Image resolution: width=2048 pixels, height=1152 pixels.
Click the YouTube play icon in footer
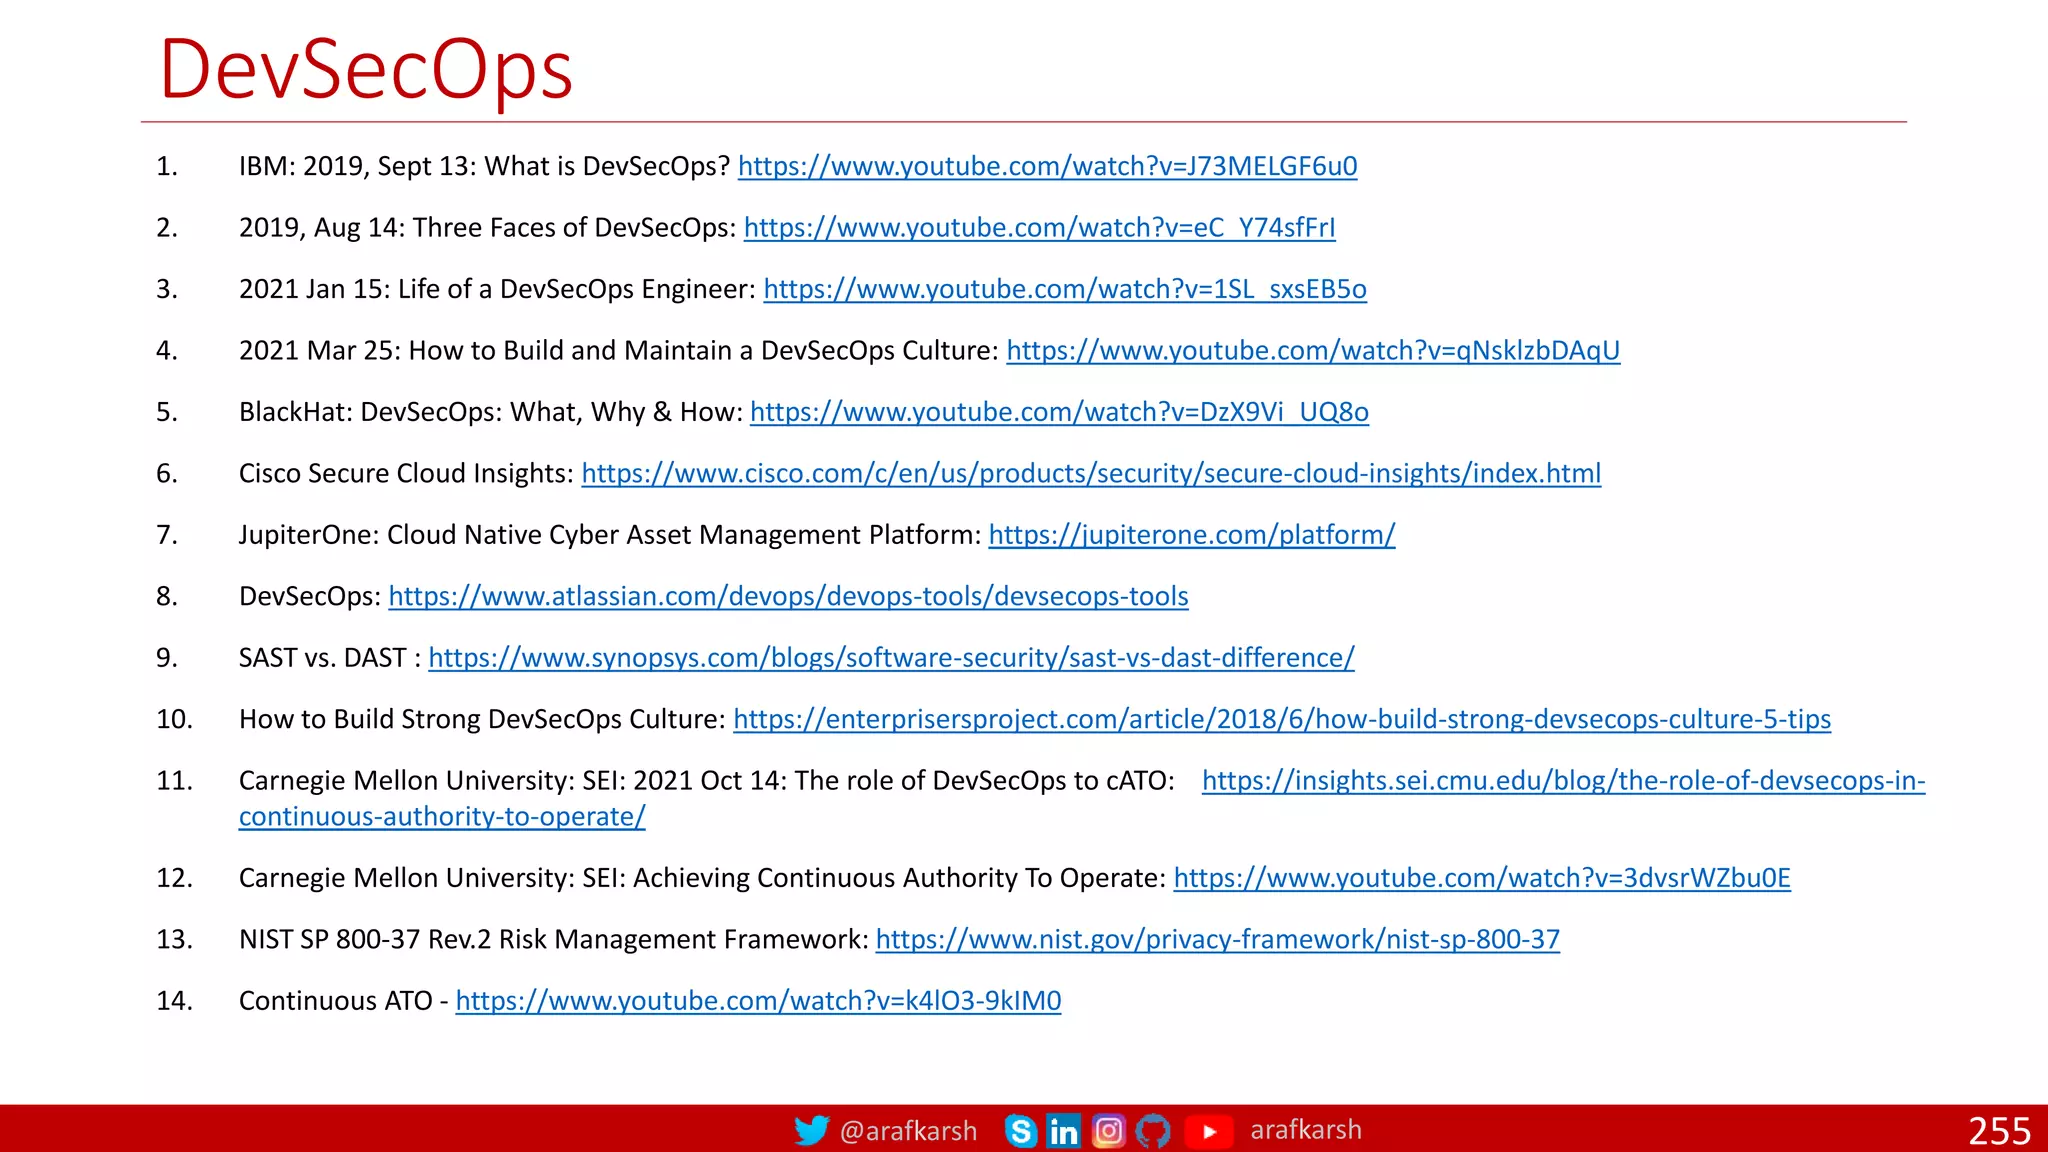coord(1209,1131)
